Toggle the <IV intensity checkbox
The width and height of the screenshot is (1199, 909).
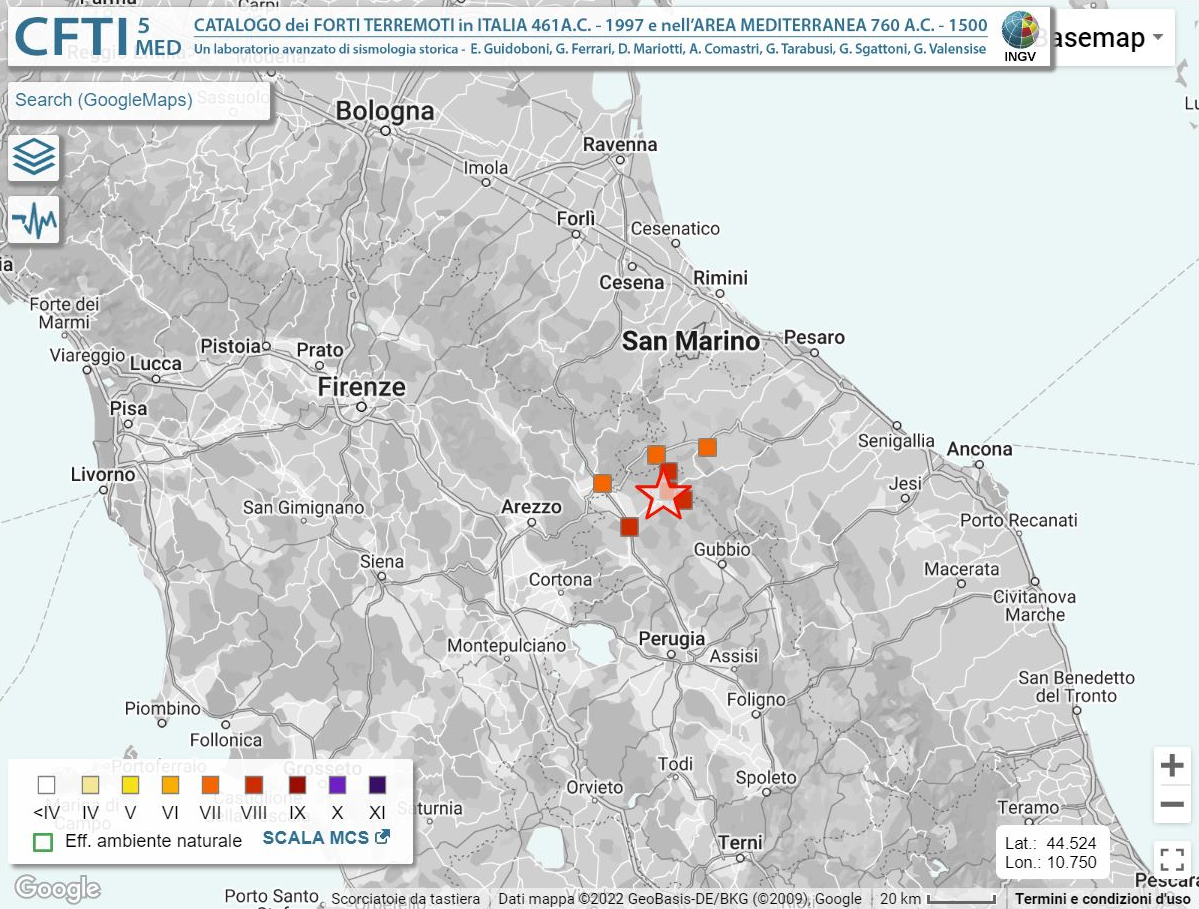click(x=45, y=785)
